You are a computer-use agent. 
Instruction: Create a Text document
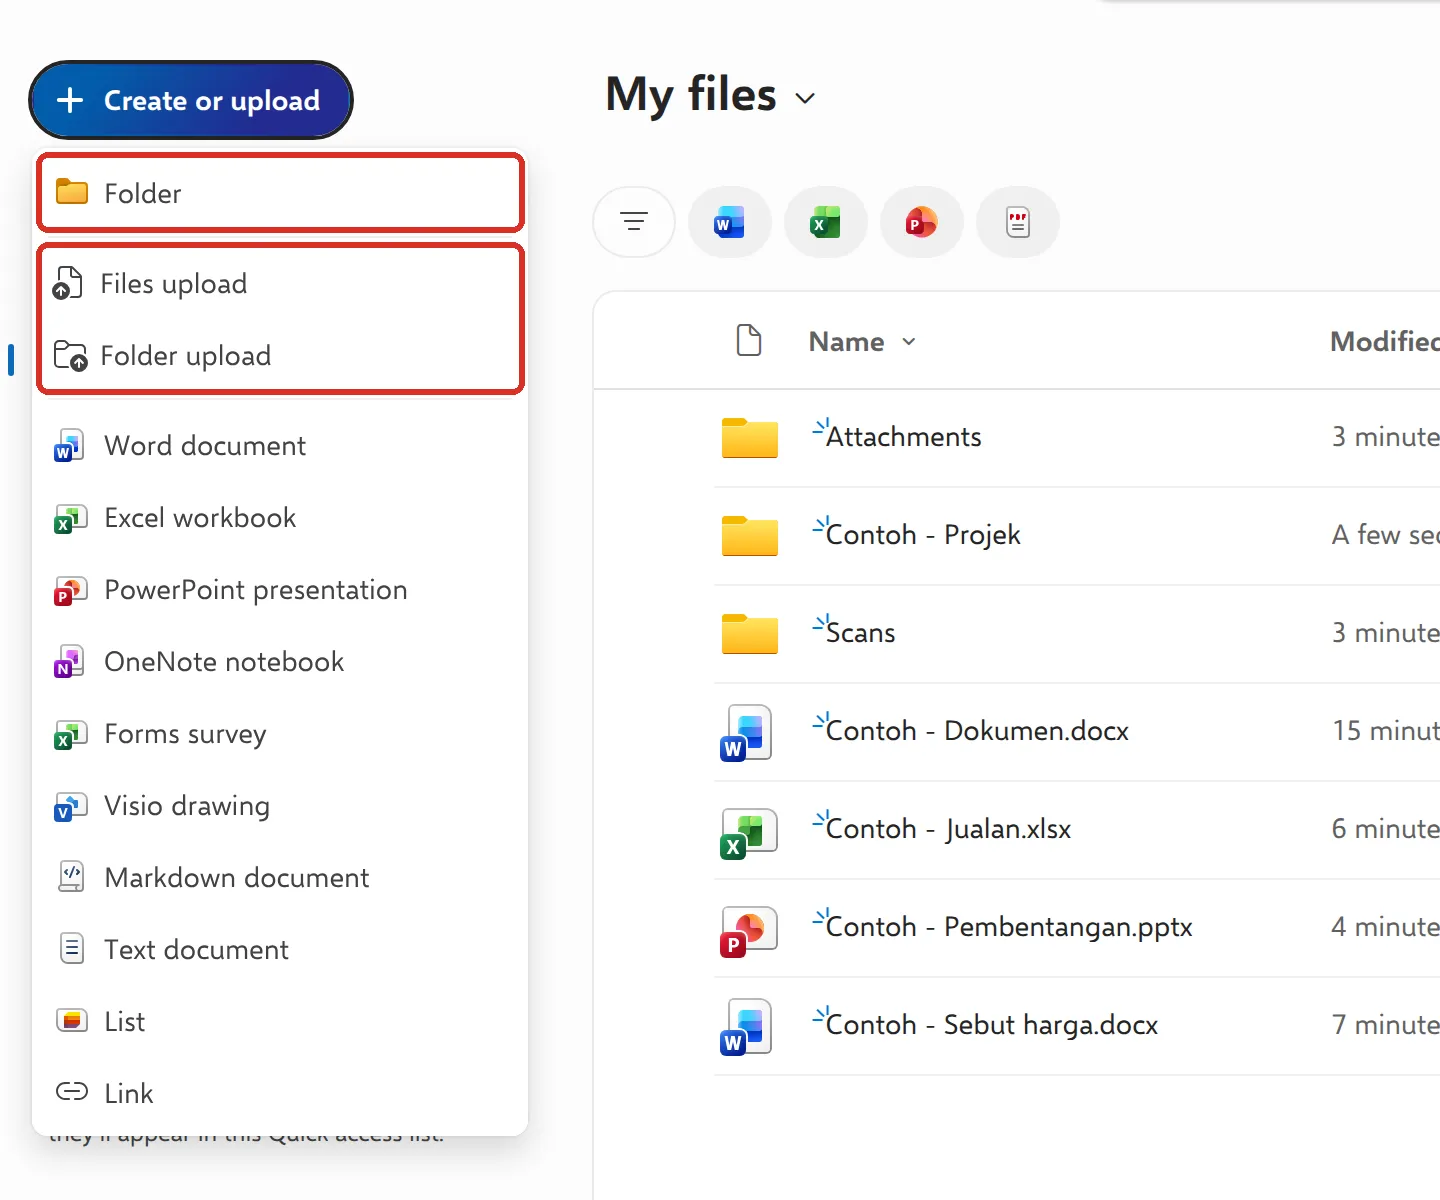[x=280, y=950]
